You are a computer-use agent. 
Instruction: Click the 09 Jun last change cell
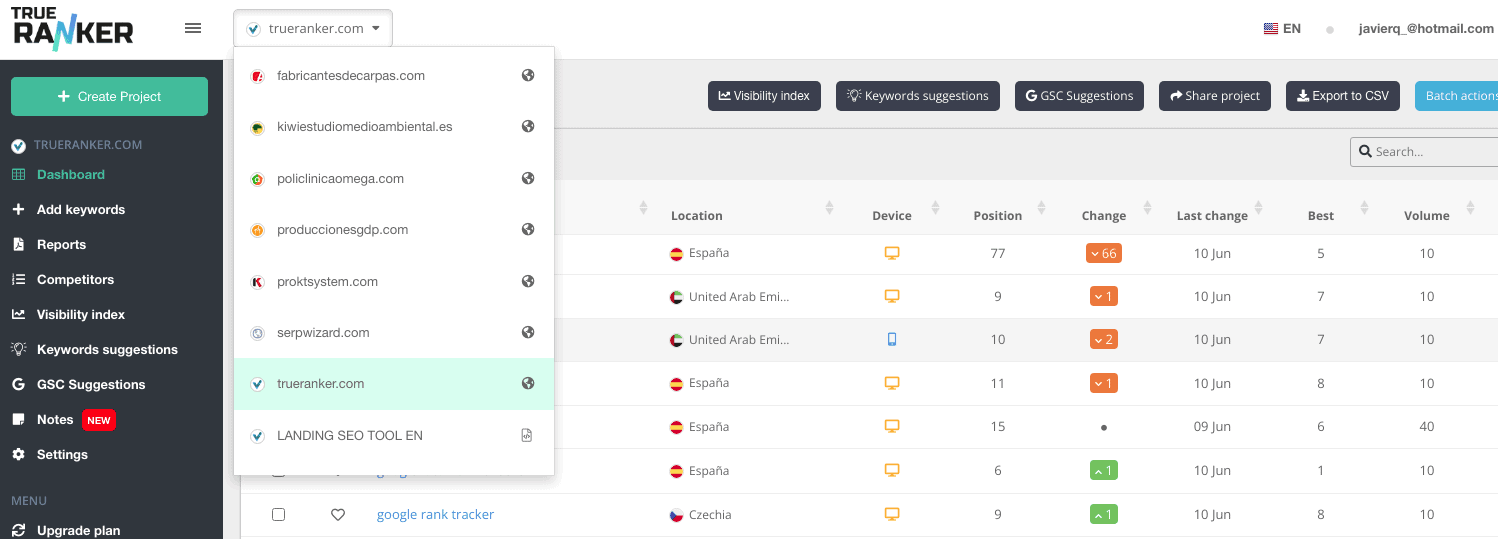[1212, 427]
